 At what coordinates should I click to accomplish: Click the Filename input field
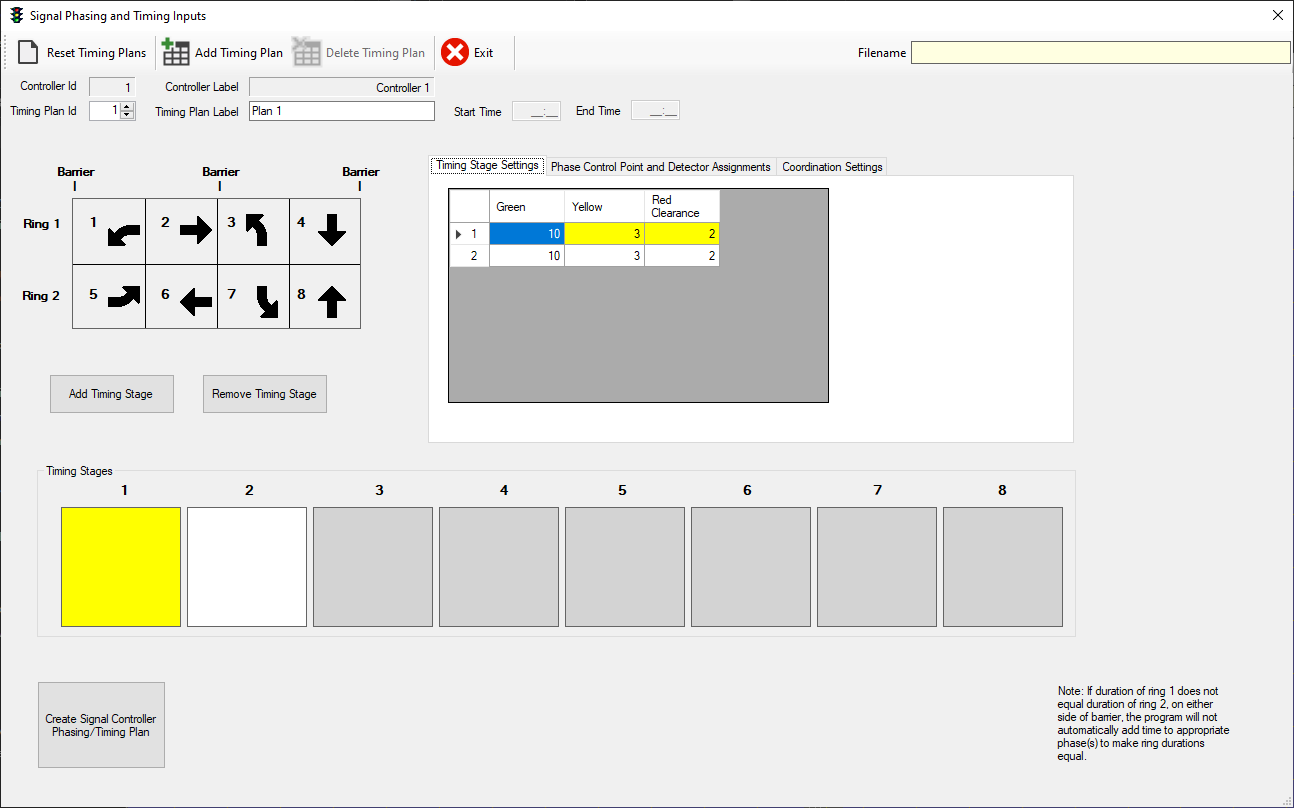[x=1100, y=53]
